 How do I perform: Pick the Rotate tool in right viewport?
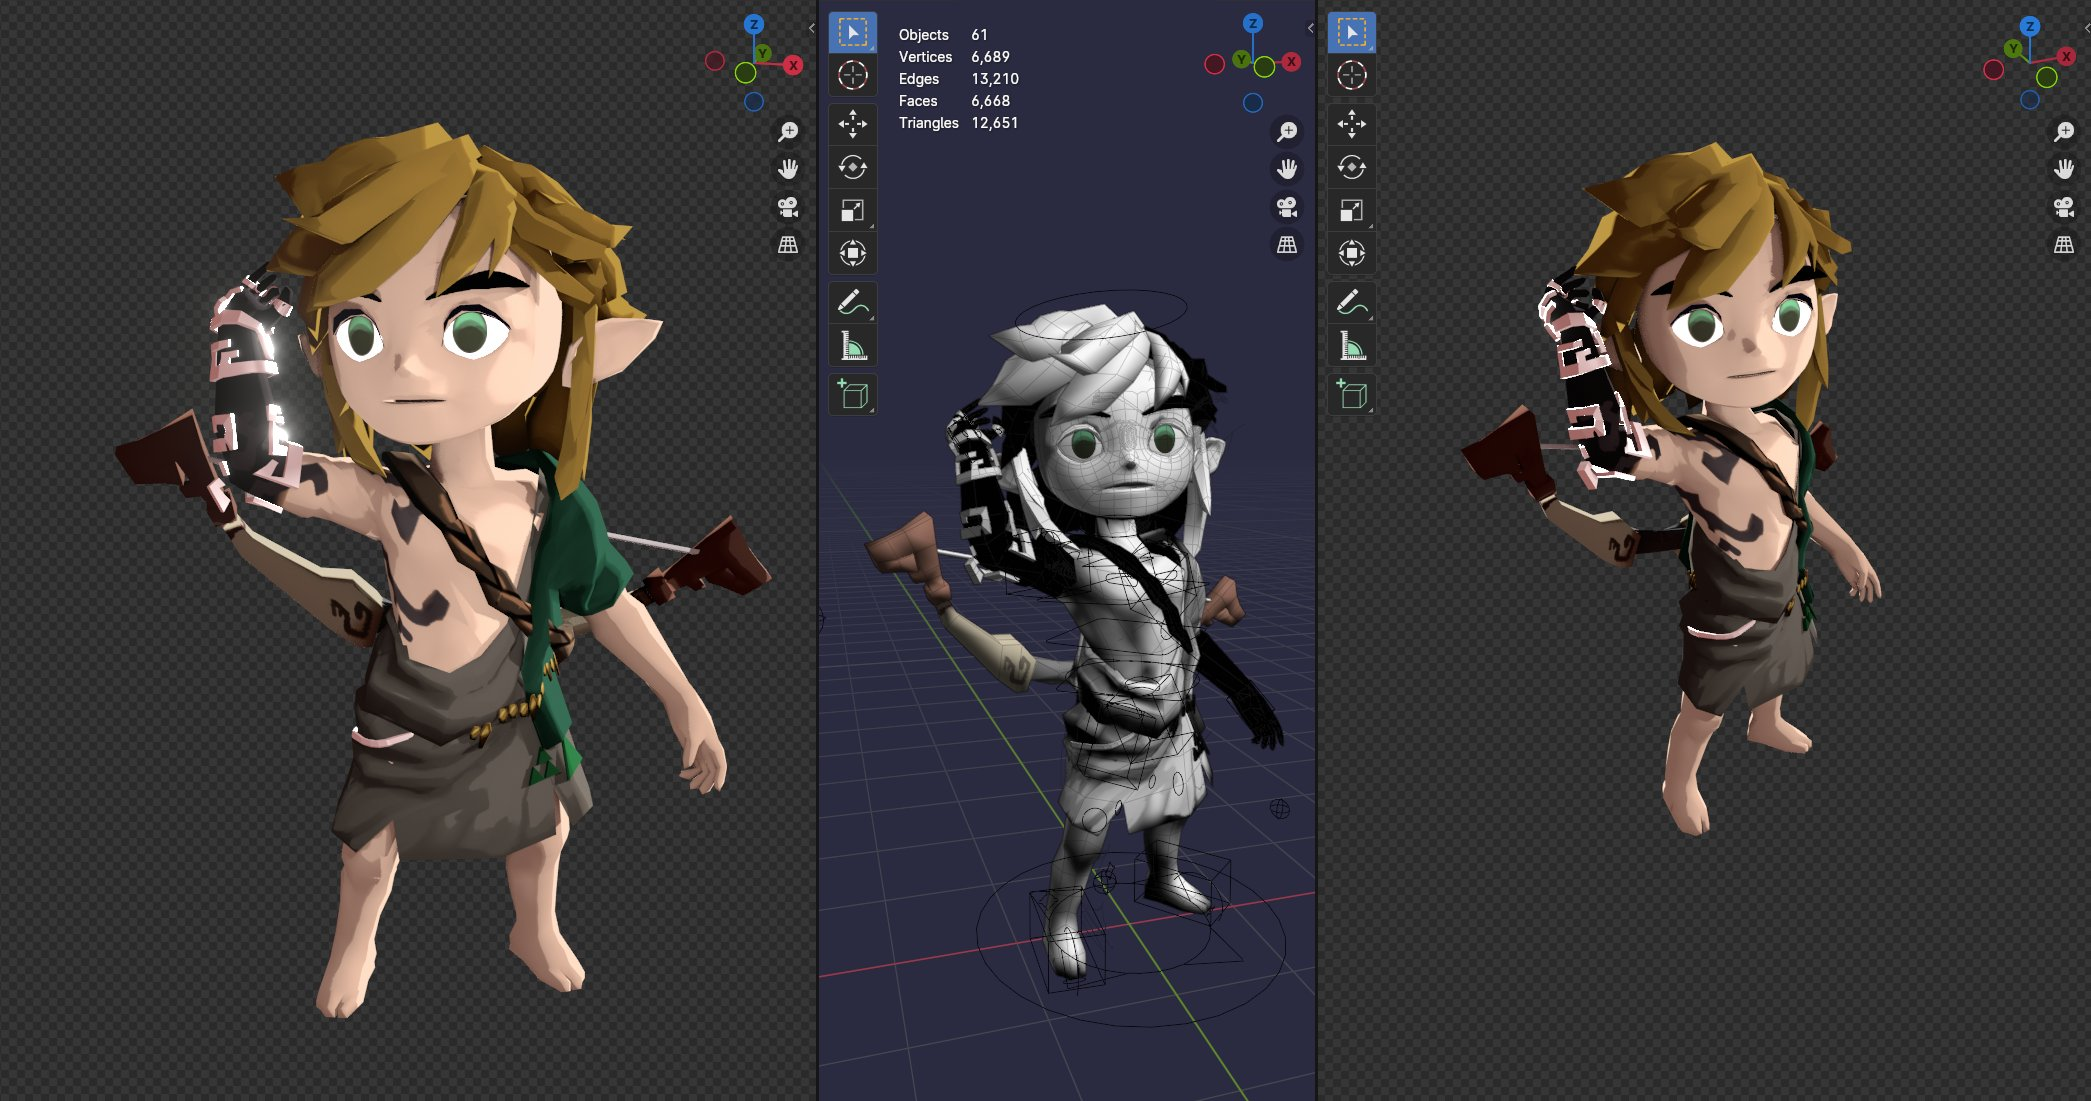1351,167
